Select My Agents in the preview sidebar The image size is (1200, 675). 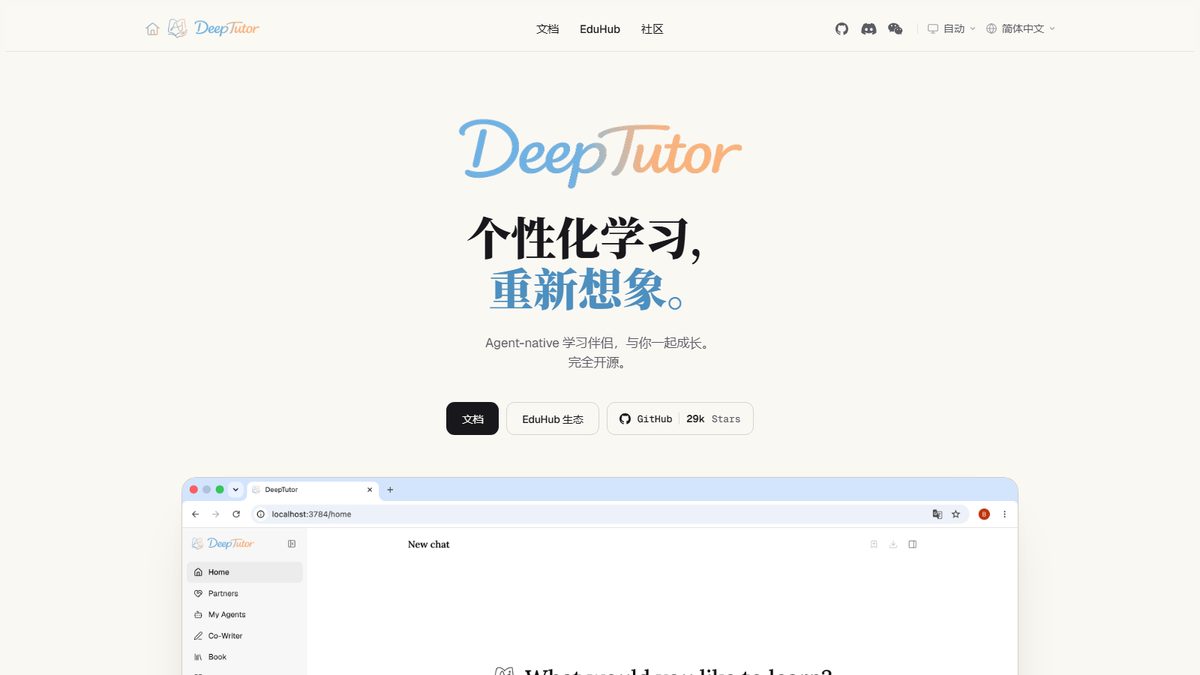pyautogui.click(x=244, y=614)
